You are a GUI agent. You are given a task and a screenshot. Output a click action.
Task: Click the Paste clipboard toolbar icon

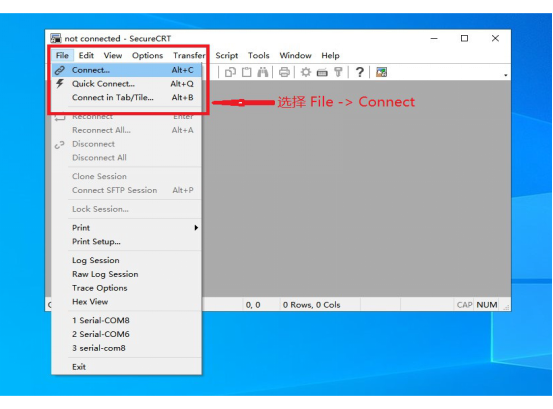click(x=247, y=72)
